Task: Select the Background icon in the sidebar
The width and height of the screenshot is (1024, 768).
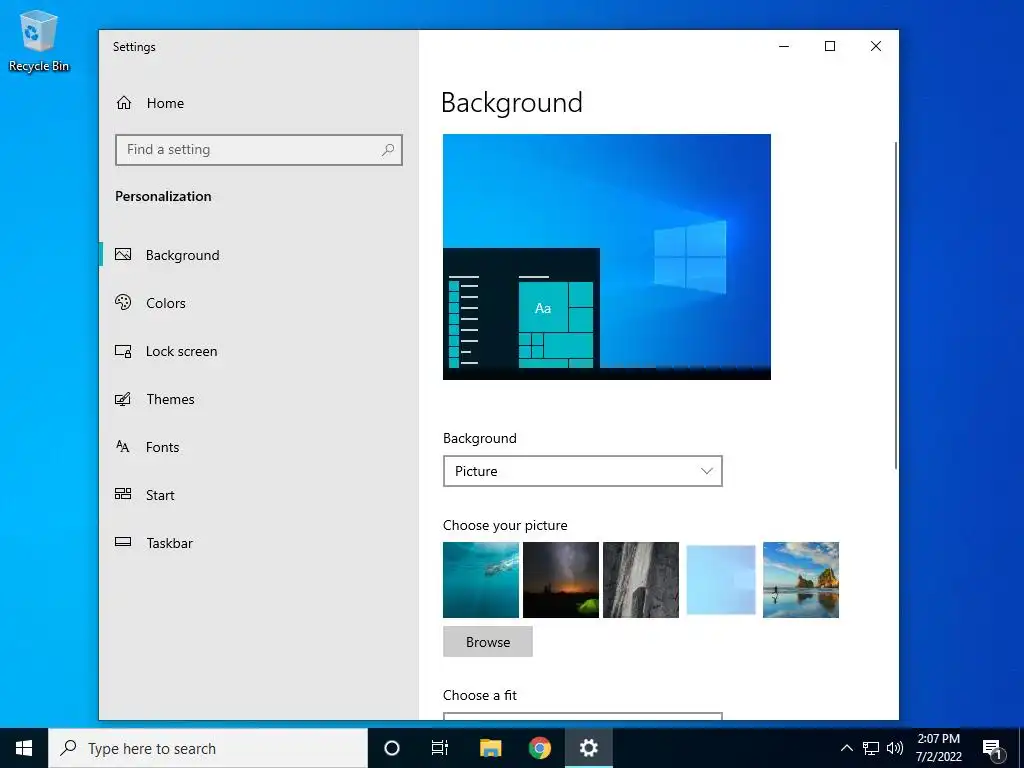Action: [123, 255]
